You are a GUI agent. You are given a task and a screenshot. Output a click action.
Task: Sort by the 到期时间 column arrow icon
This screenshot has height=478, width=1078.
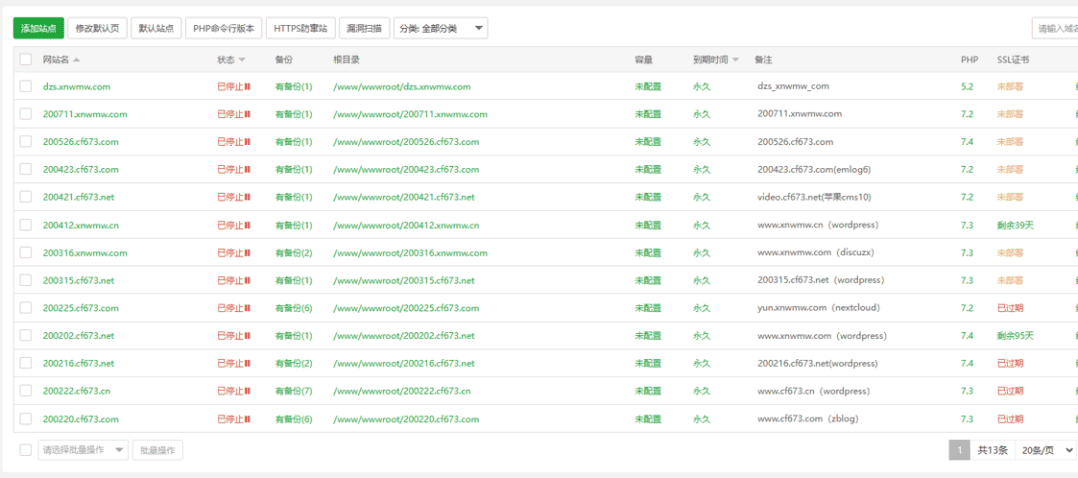[x=736, y=60]
